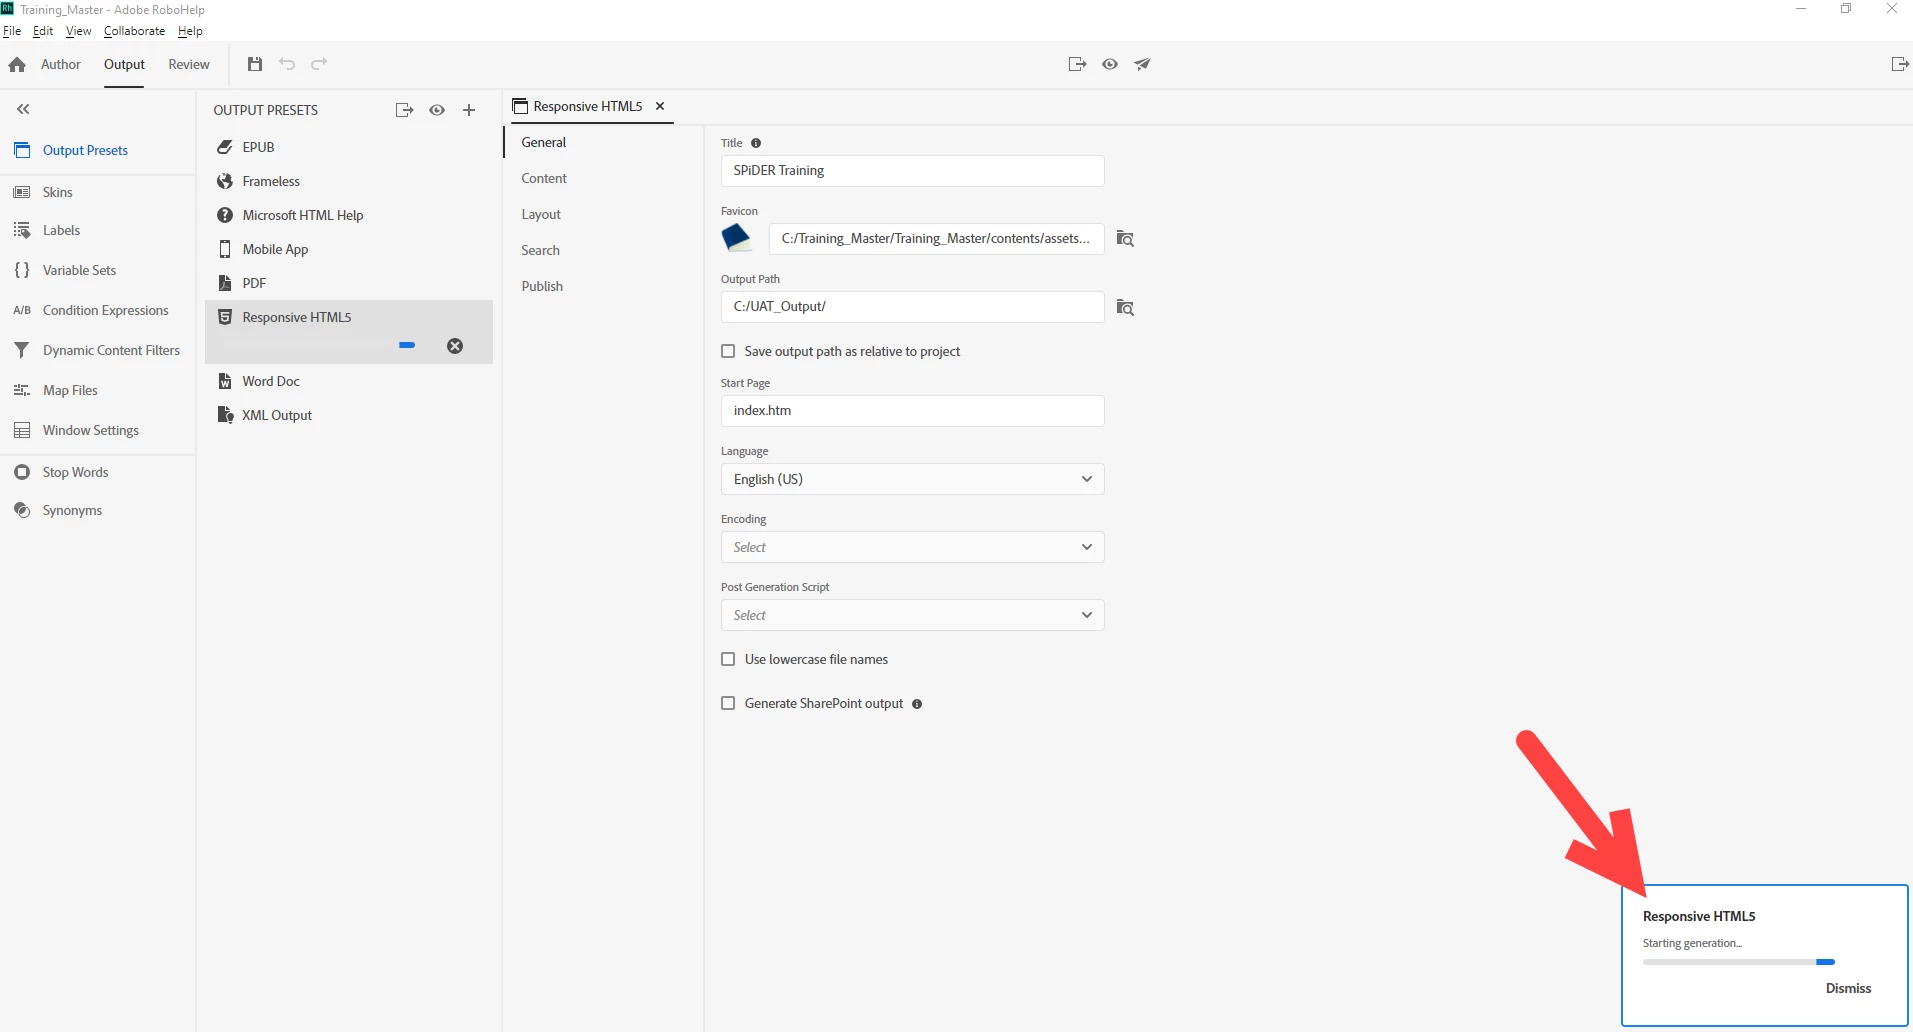This screenshot has width=1913, height=1032.
Task: Switch to the Author tab
Action: [61, 64]
